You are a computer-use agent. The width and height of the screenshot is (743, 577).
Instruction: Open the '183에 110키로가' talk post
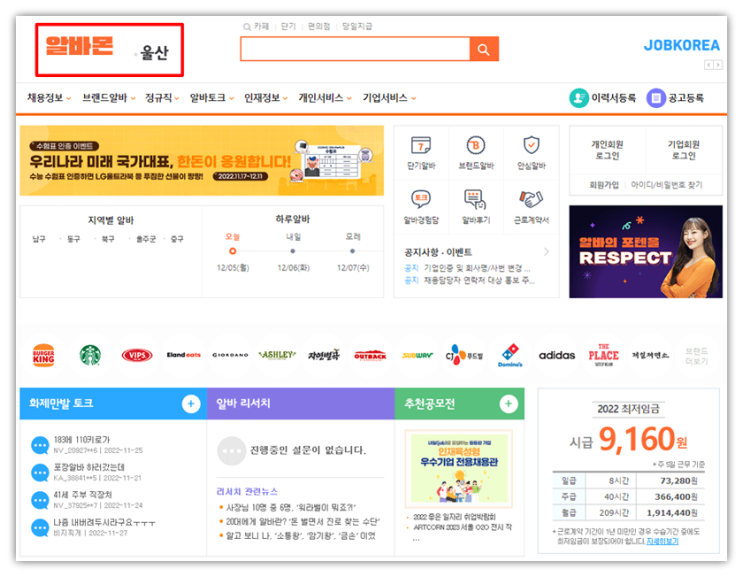82,440
